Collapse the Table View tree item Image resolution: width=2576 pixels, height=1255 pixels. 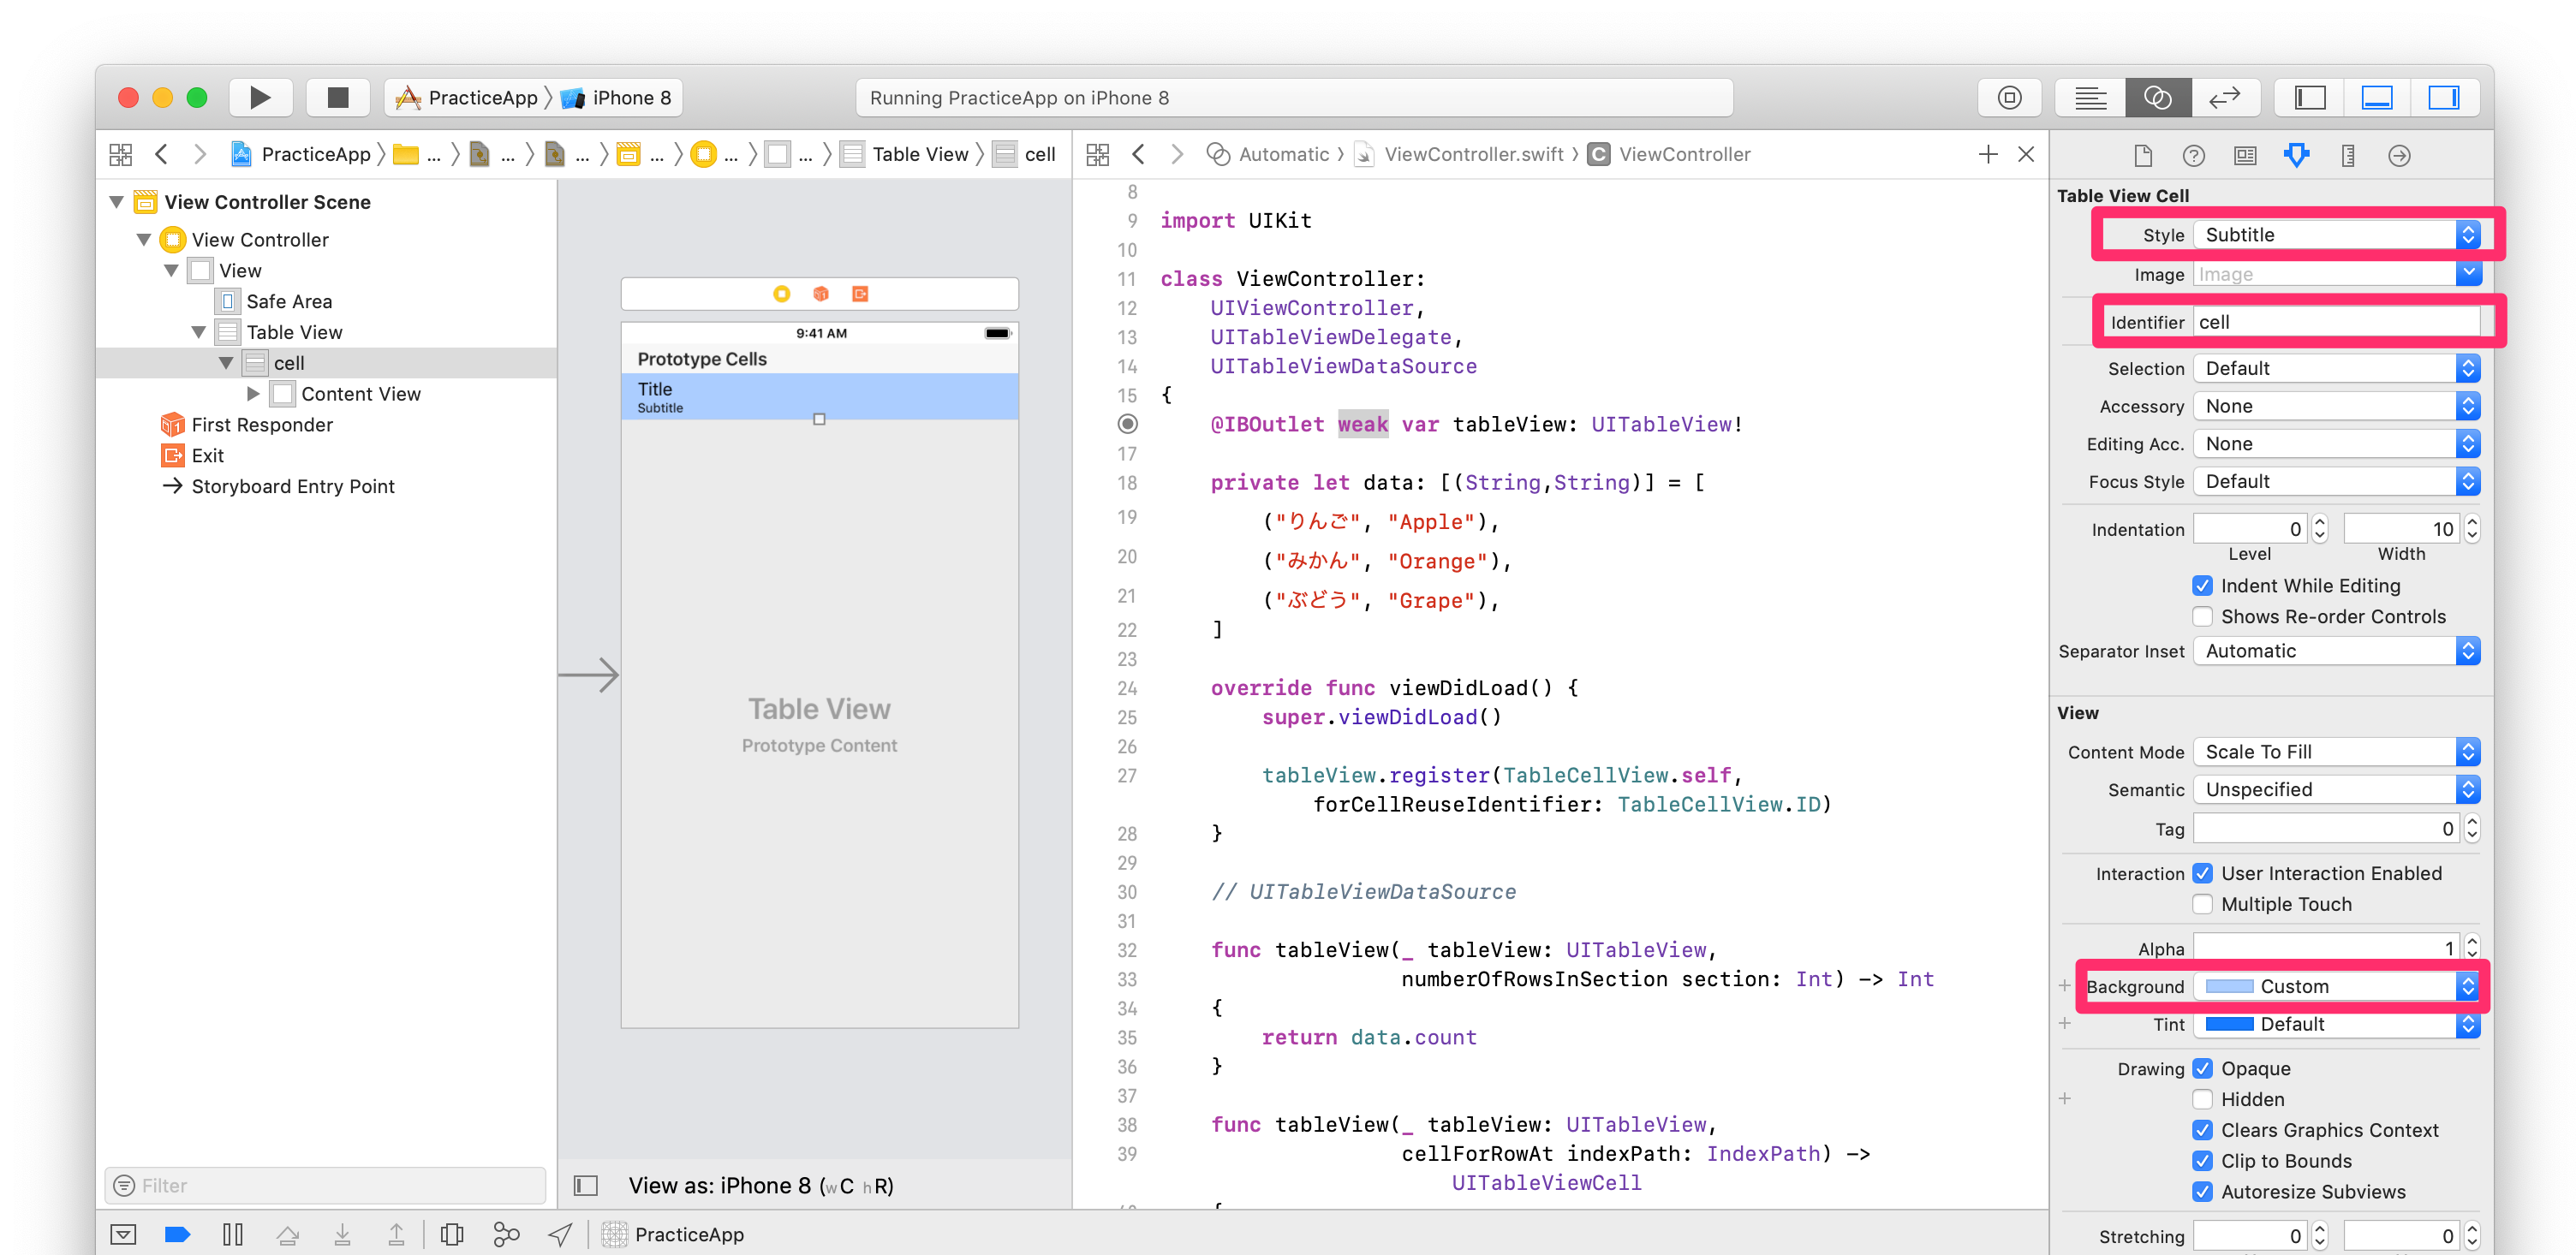click(198, 332)
